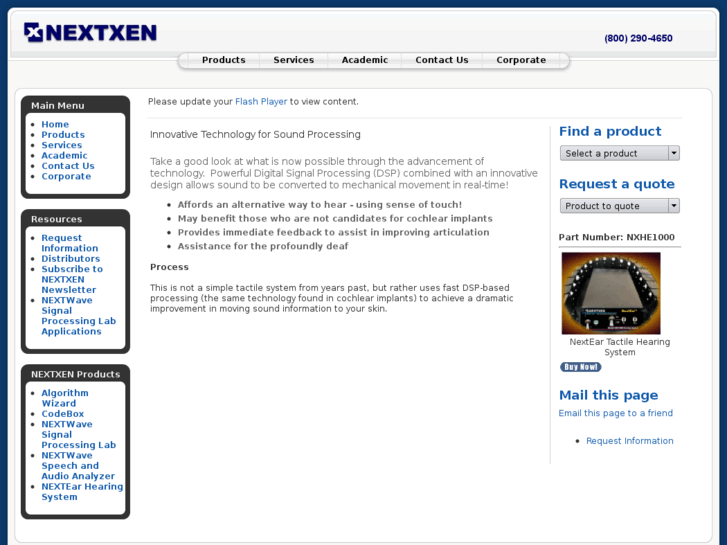Click the Process subheading
Image resolution: width=727 pixels, height=545 pixels.
click(169, 267)
